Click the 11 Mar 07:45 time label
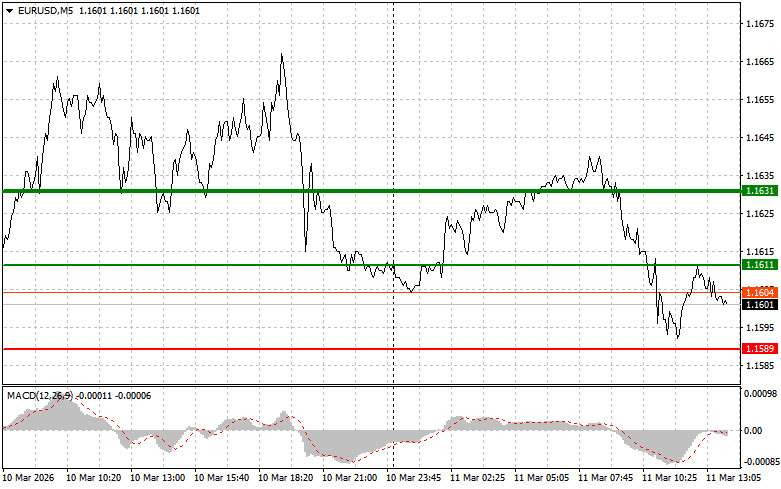Viewport: 781px width, 489px height. (x=605, y=478)
